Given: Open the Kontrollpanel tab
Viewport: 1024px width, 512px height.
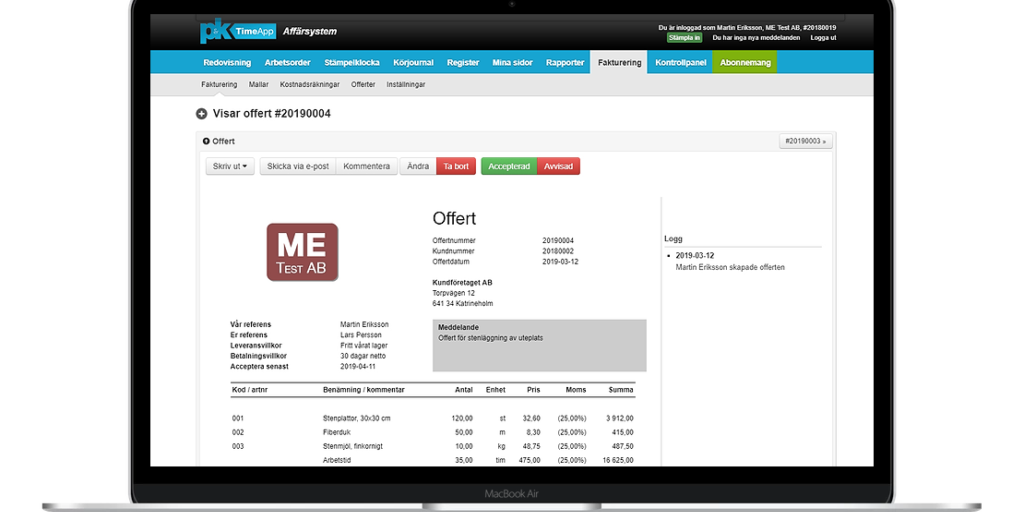Looking at the screenshot, I should tap(680, 62).
